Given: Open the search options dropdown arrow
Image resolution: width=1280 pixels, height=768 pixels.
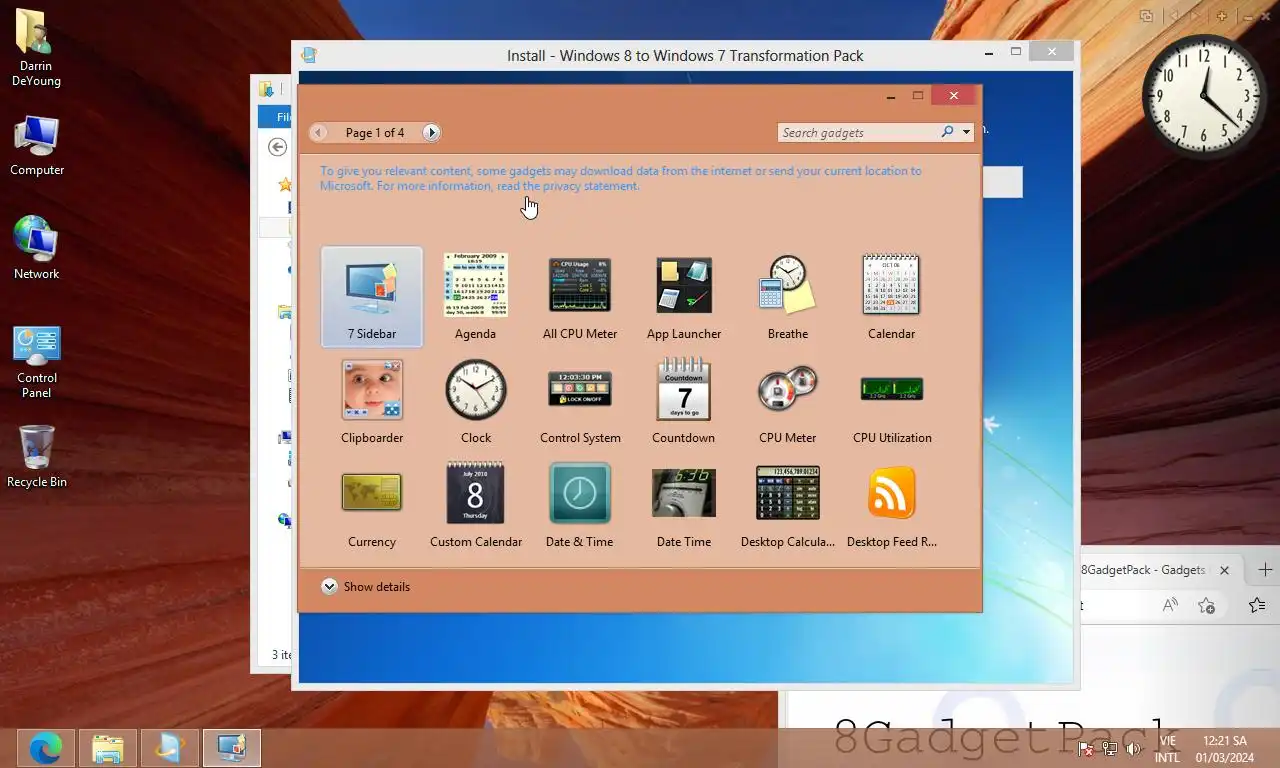Looking at the screenshot, I should click(966, 132).
